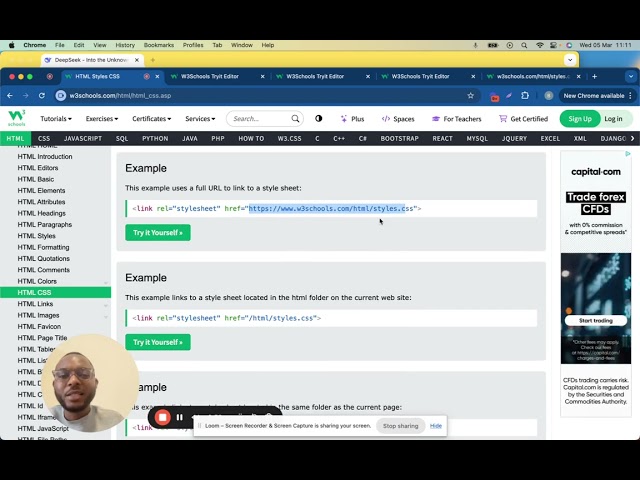Reload the page
The width and height of the screenshot is (640, 480).
(42, 96)
